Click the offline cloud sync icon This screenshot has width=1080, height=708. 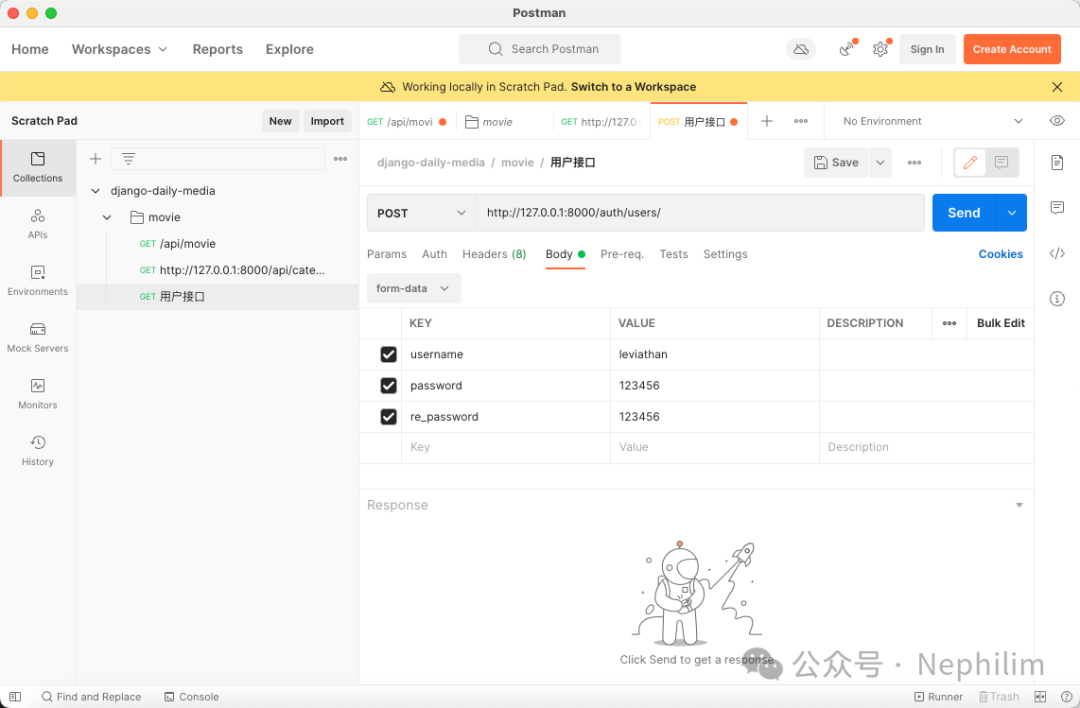point(800,49)
